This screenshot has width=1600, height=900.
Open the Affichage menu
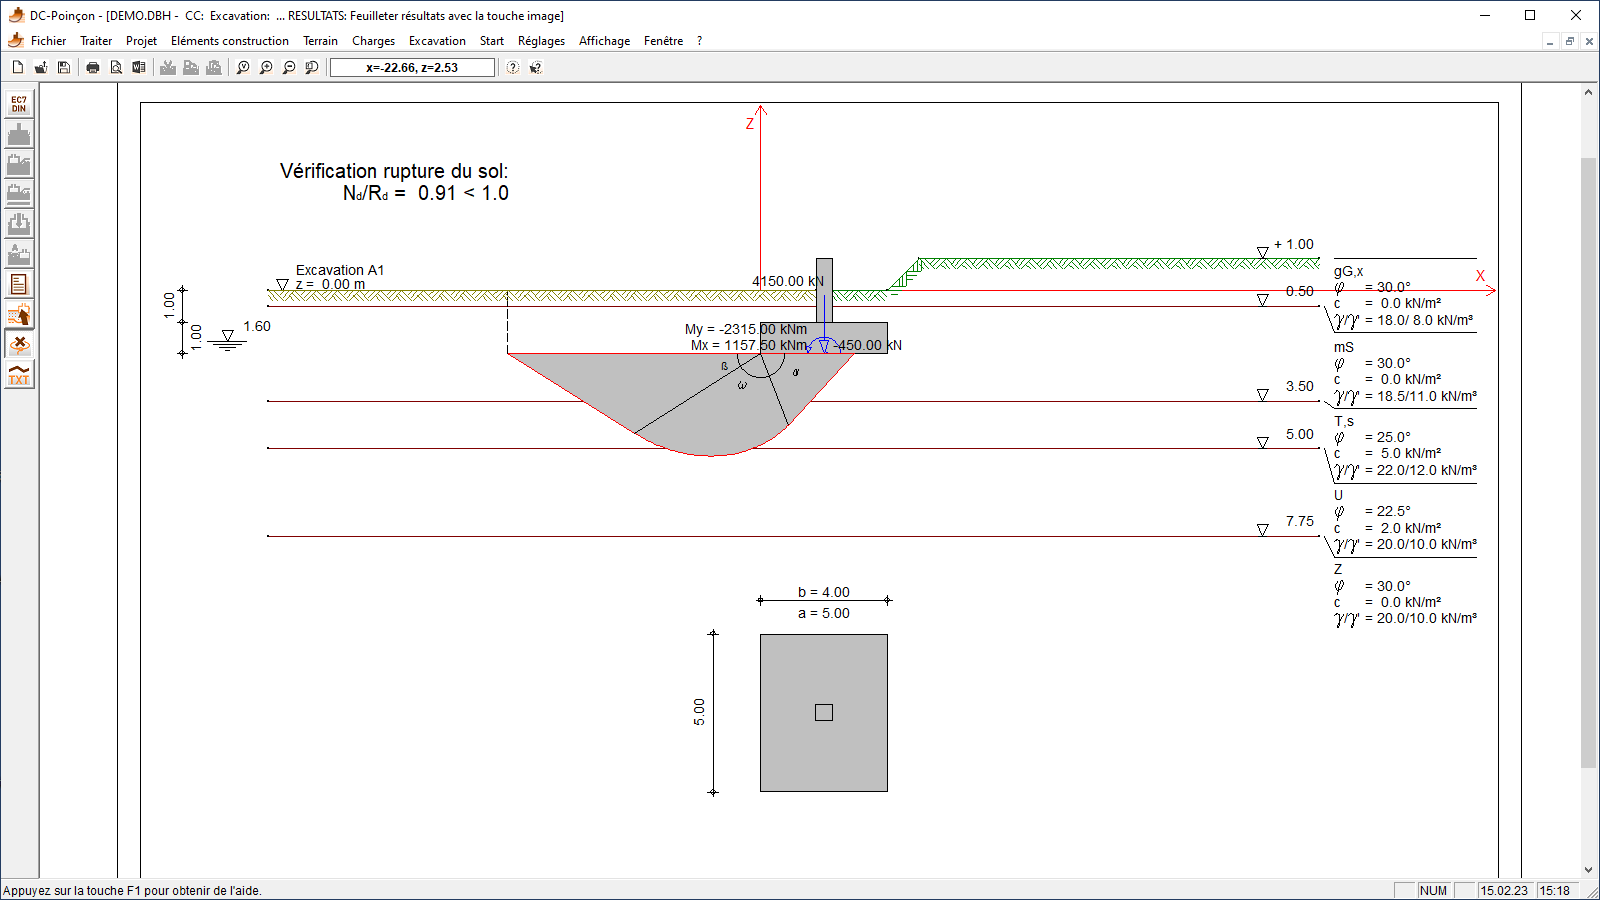(x=604, y=41)
